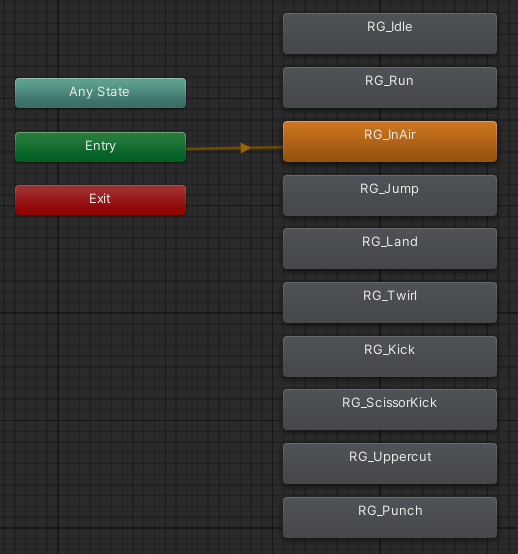
Task: Select the RG_Uppercut state node
Action: 390,464
